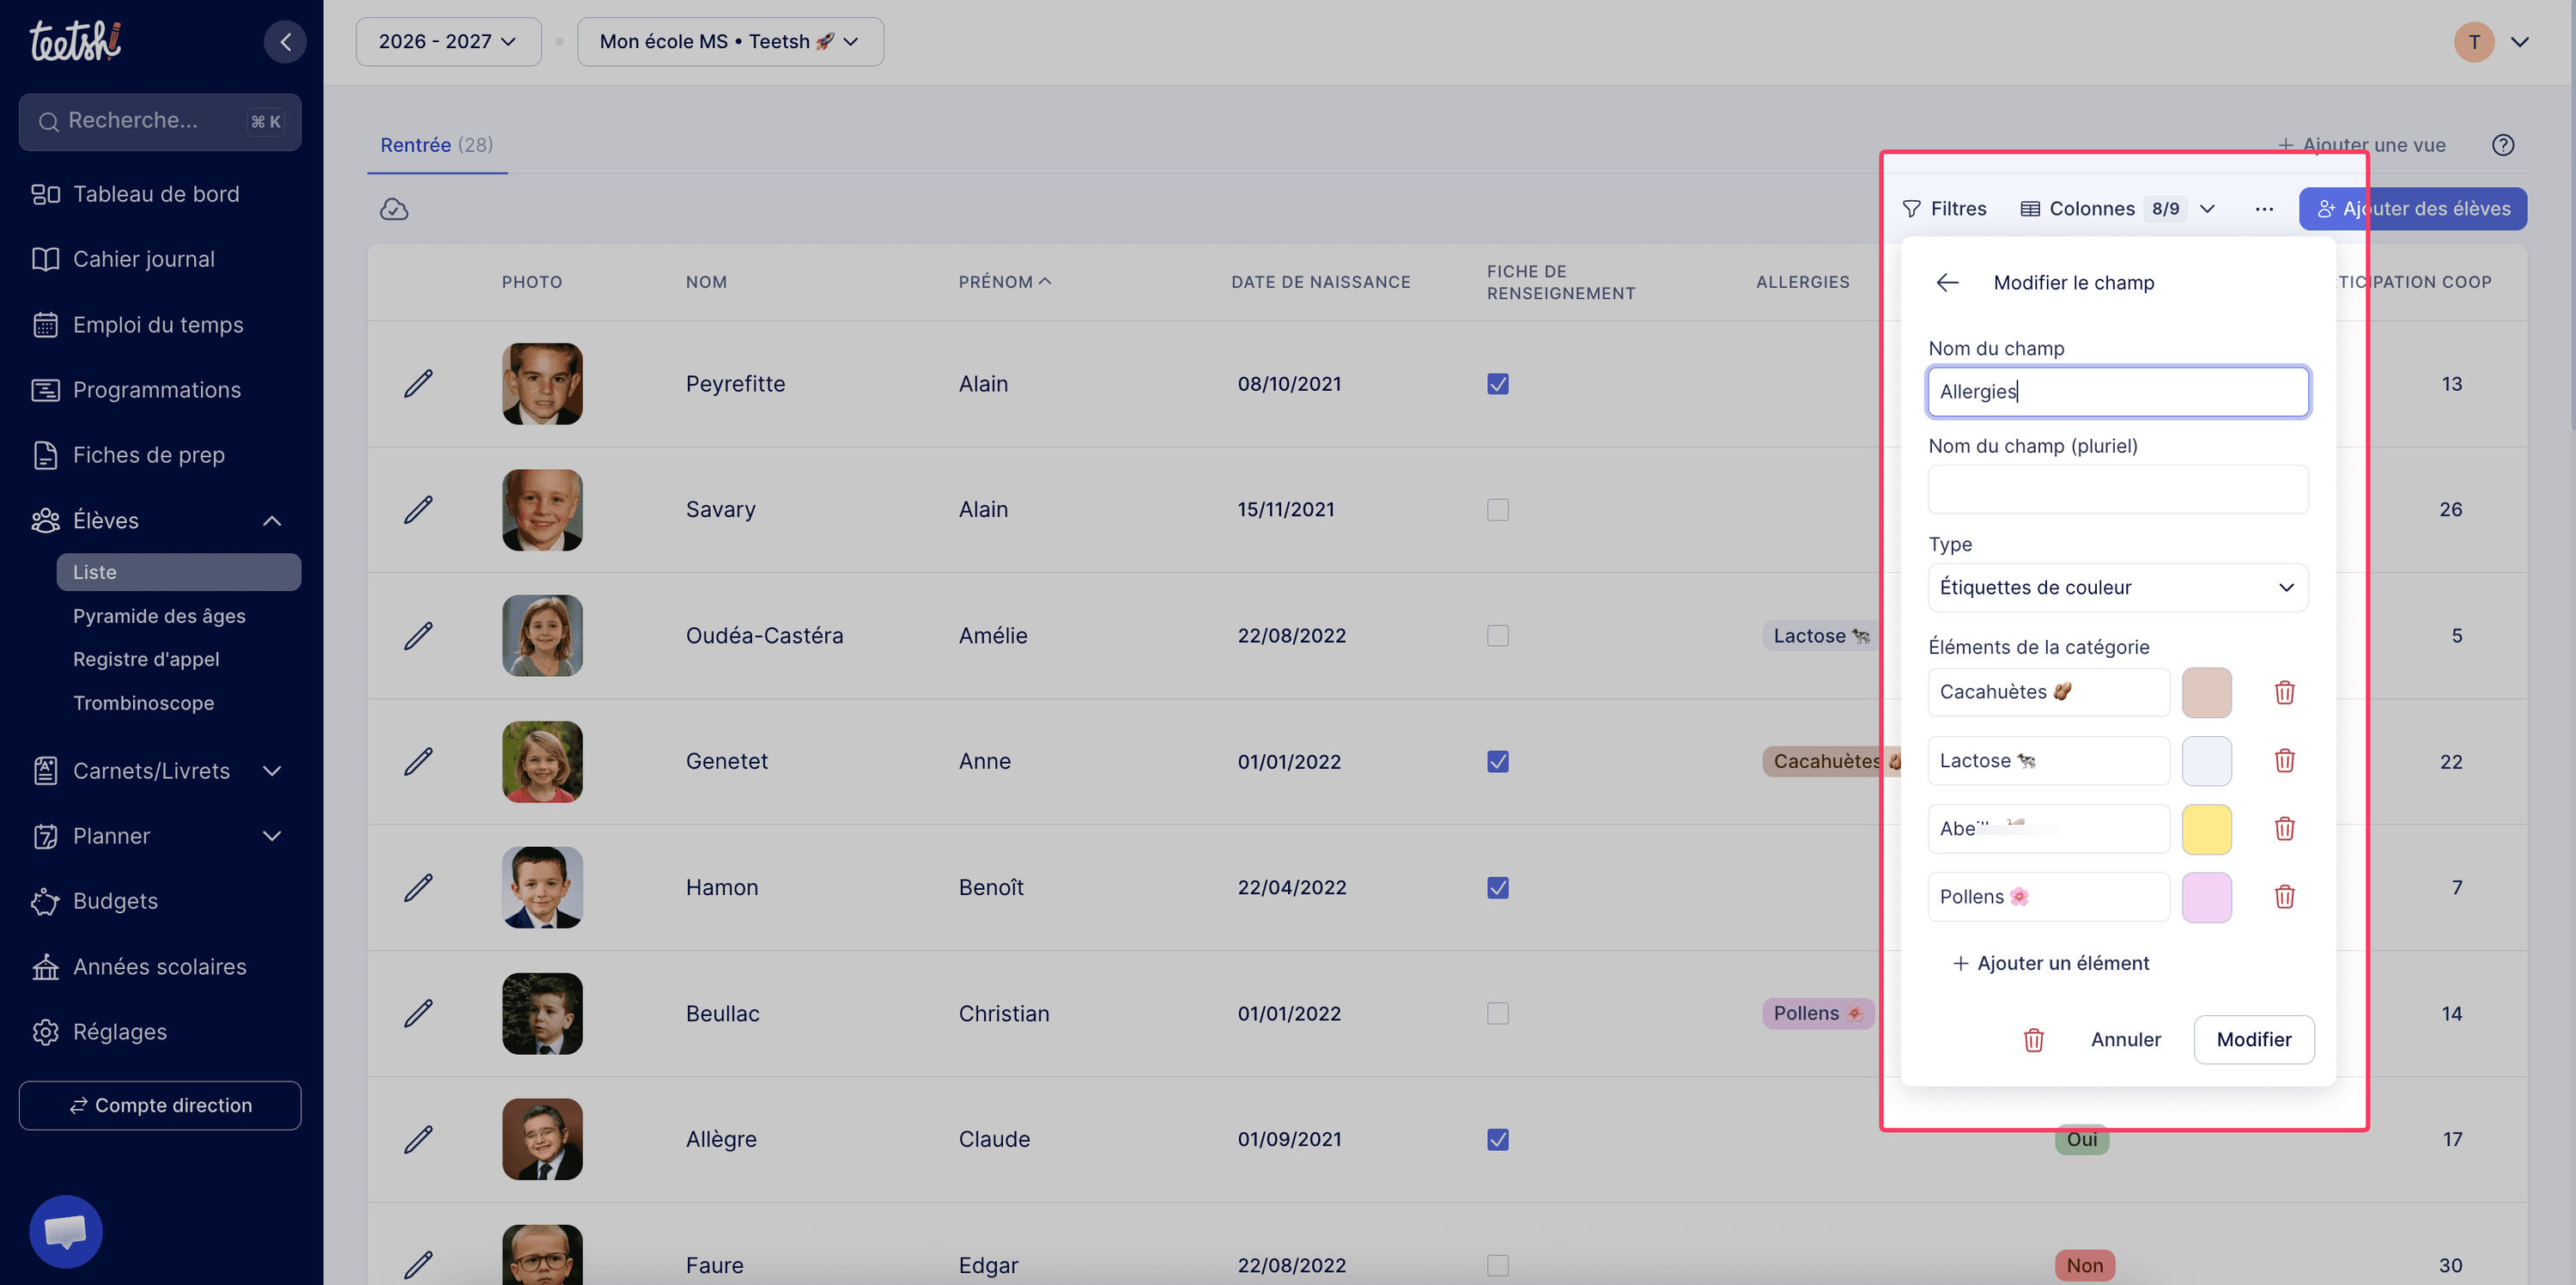
Task: Toggle fiche de renseignement for Oudéa-Castéra
Action: tap(1497, 636)
